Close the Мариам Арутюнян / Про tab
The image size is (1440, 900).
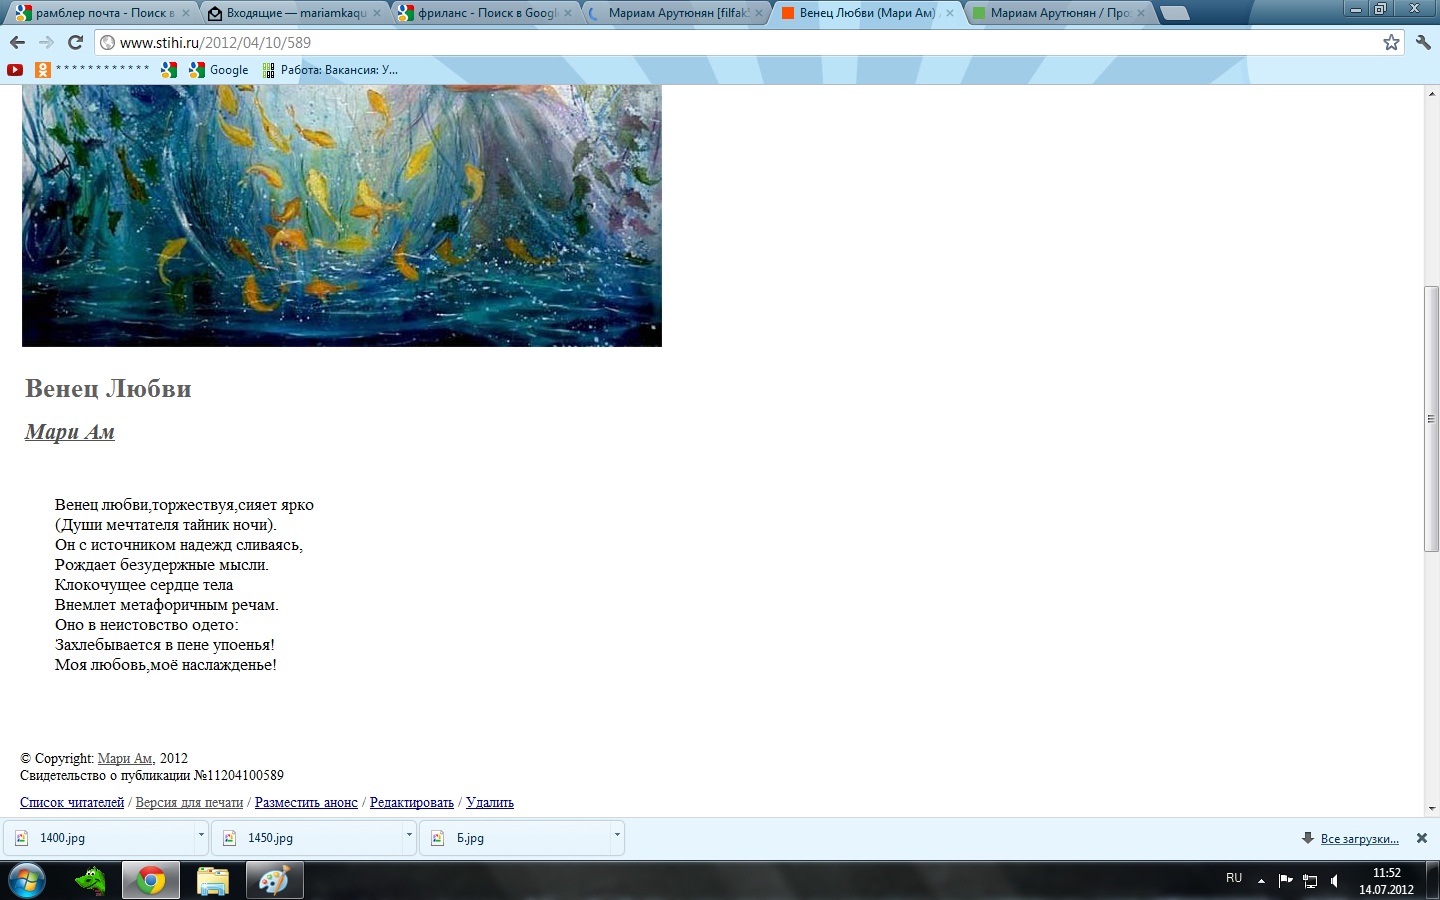[x=1141, y=13]
